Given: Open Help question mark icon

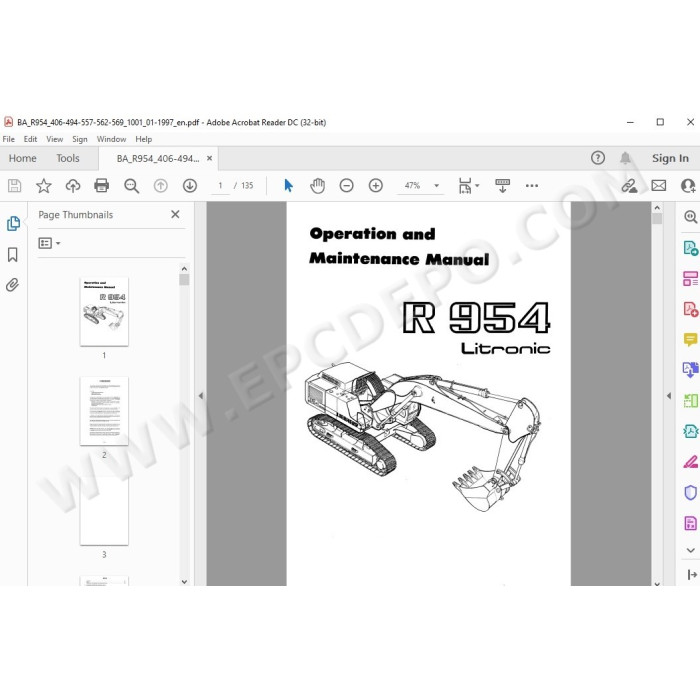Looking at the screenshot, I should [598, 158].
